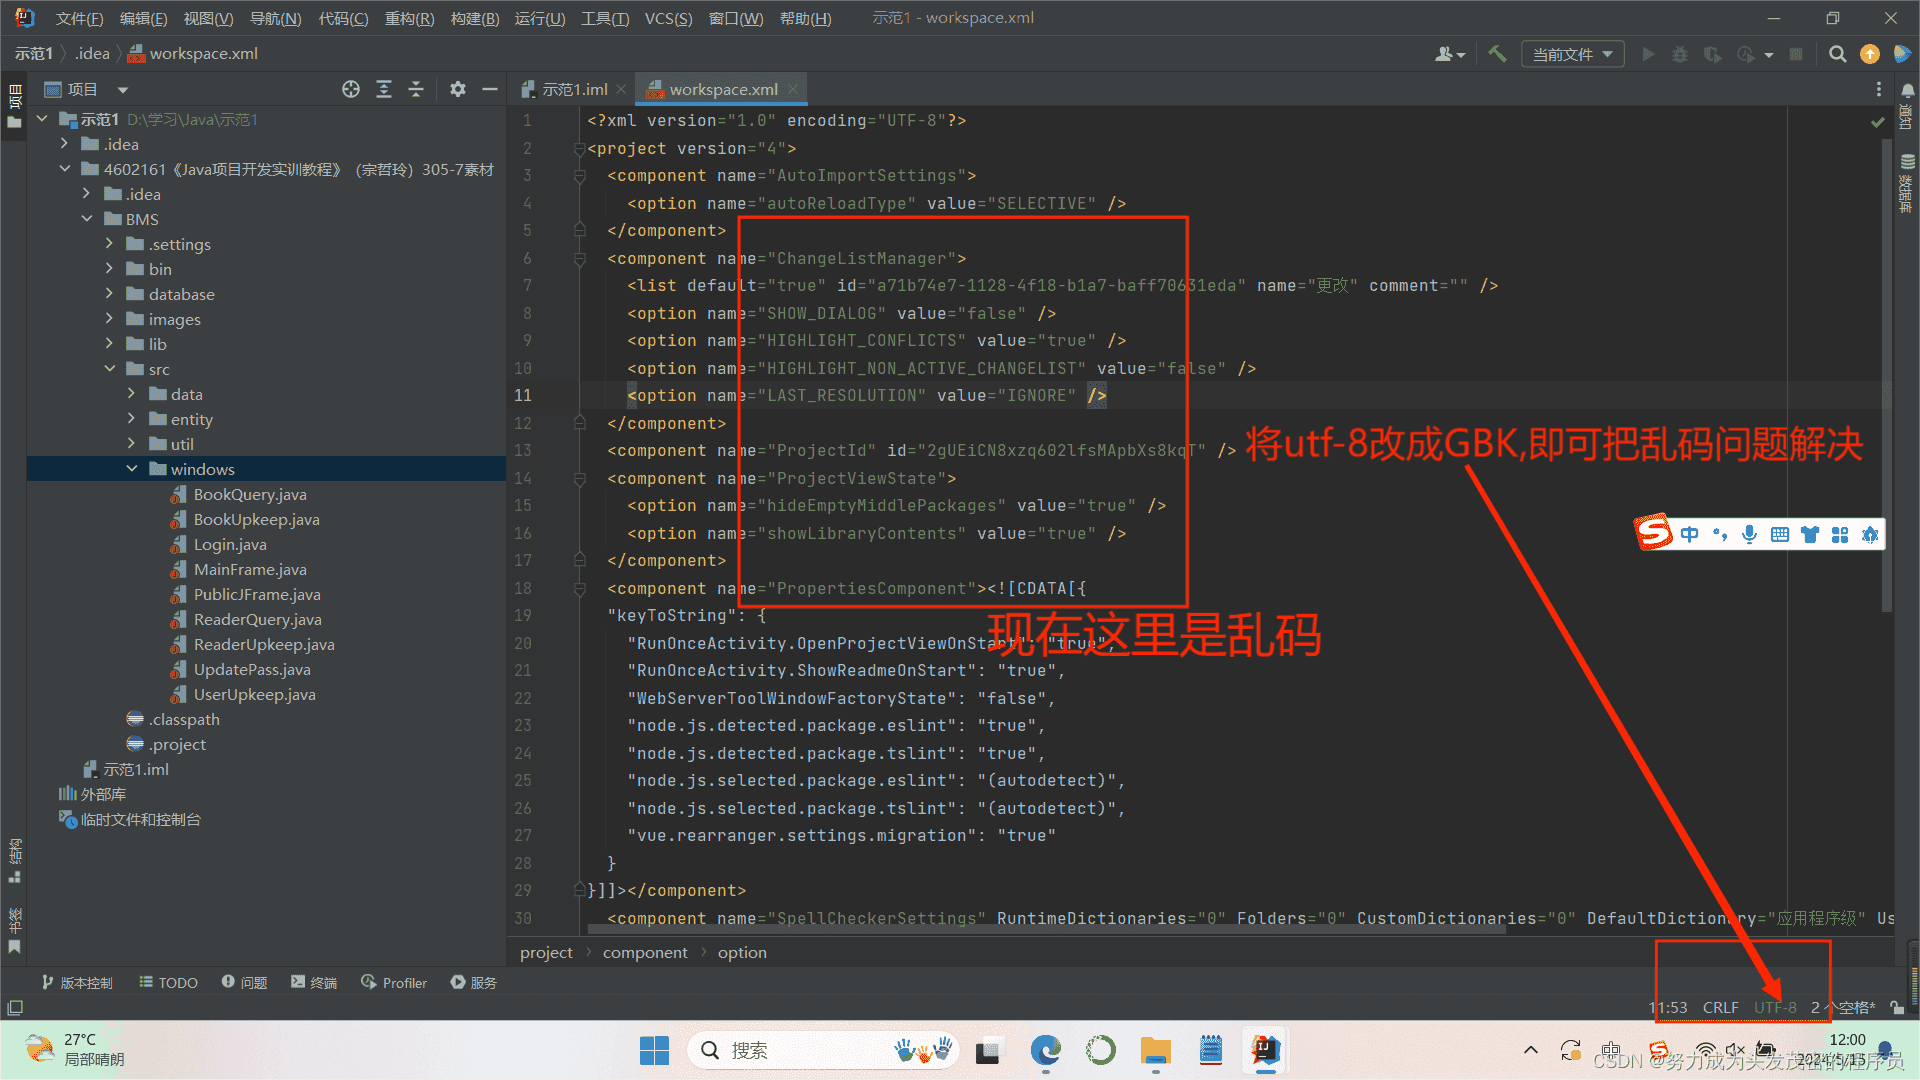Click the Sogou input S logo
Image resolution: width=1920 pixels, height=1080 pixels.
pyautogui.click(x=1654, y=533)
